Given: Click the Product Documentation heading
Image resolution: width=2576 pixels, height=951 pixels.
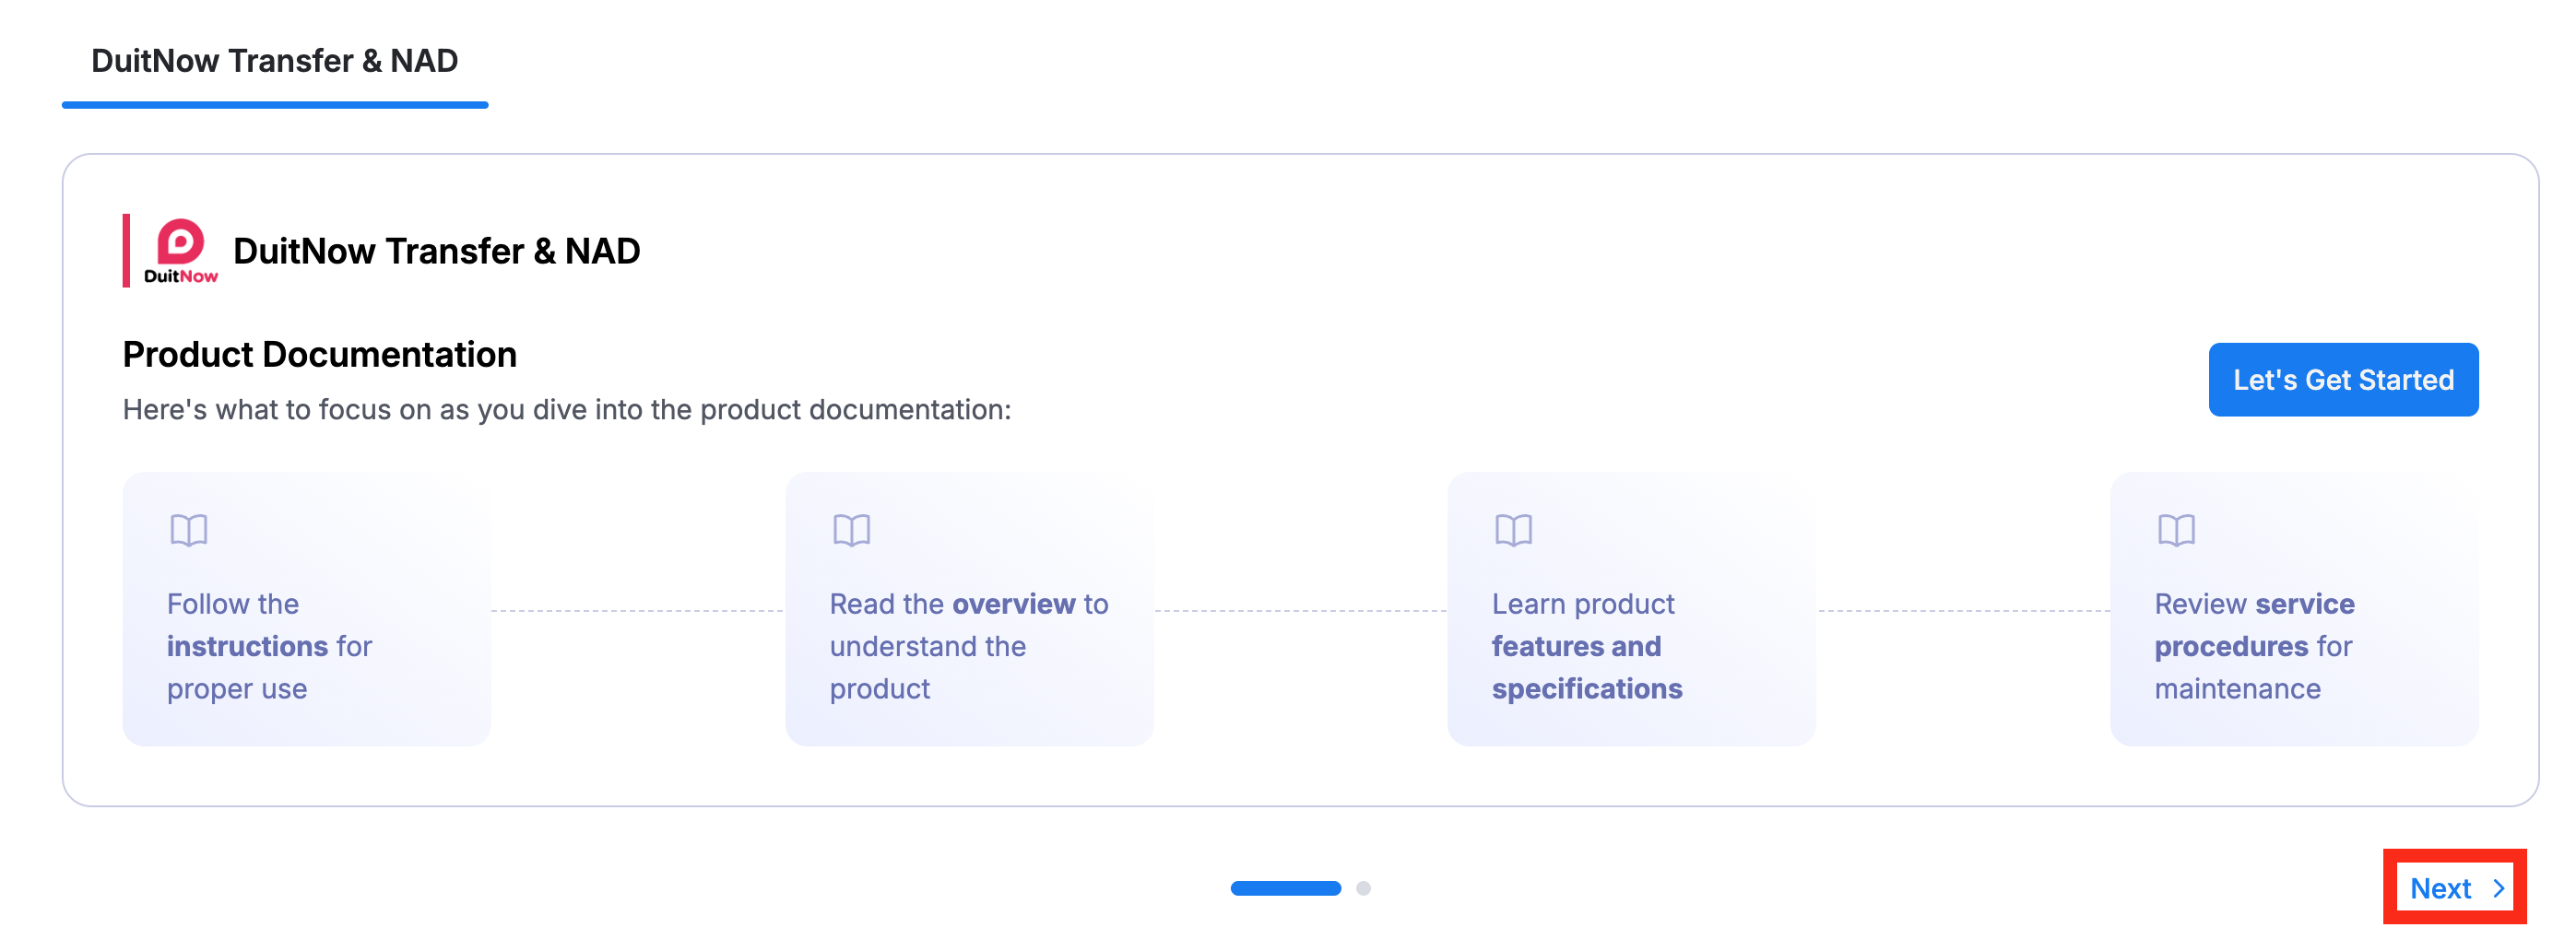Looking at the screenshot, I should [x=318, y=354].
